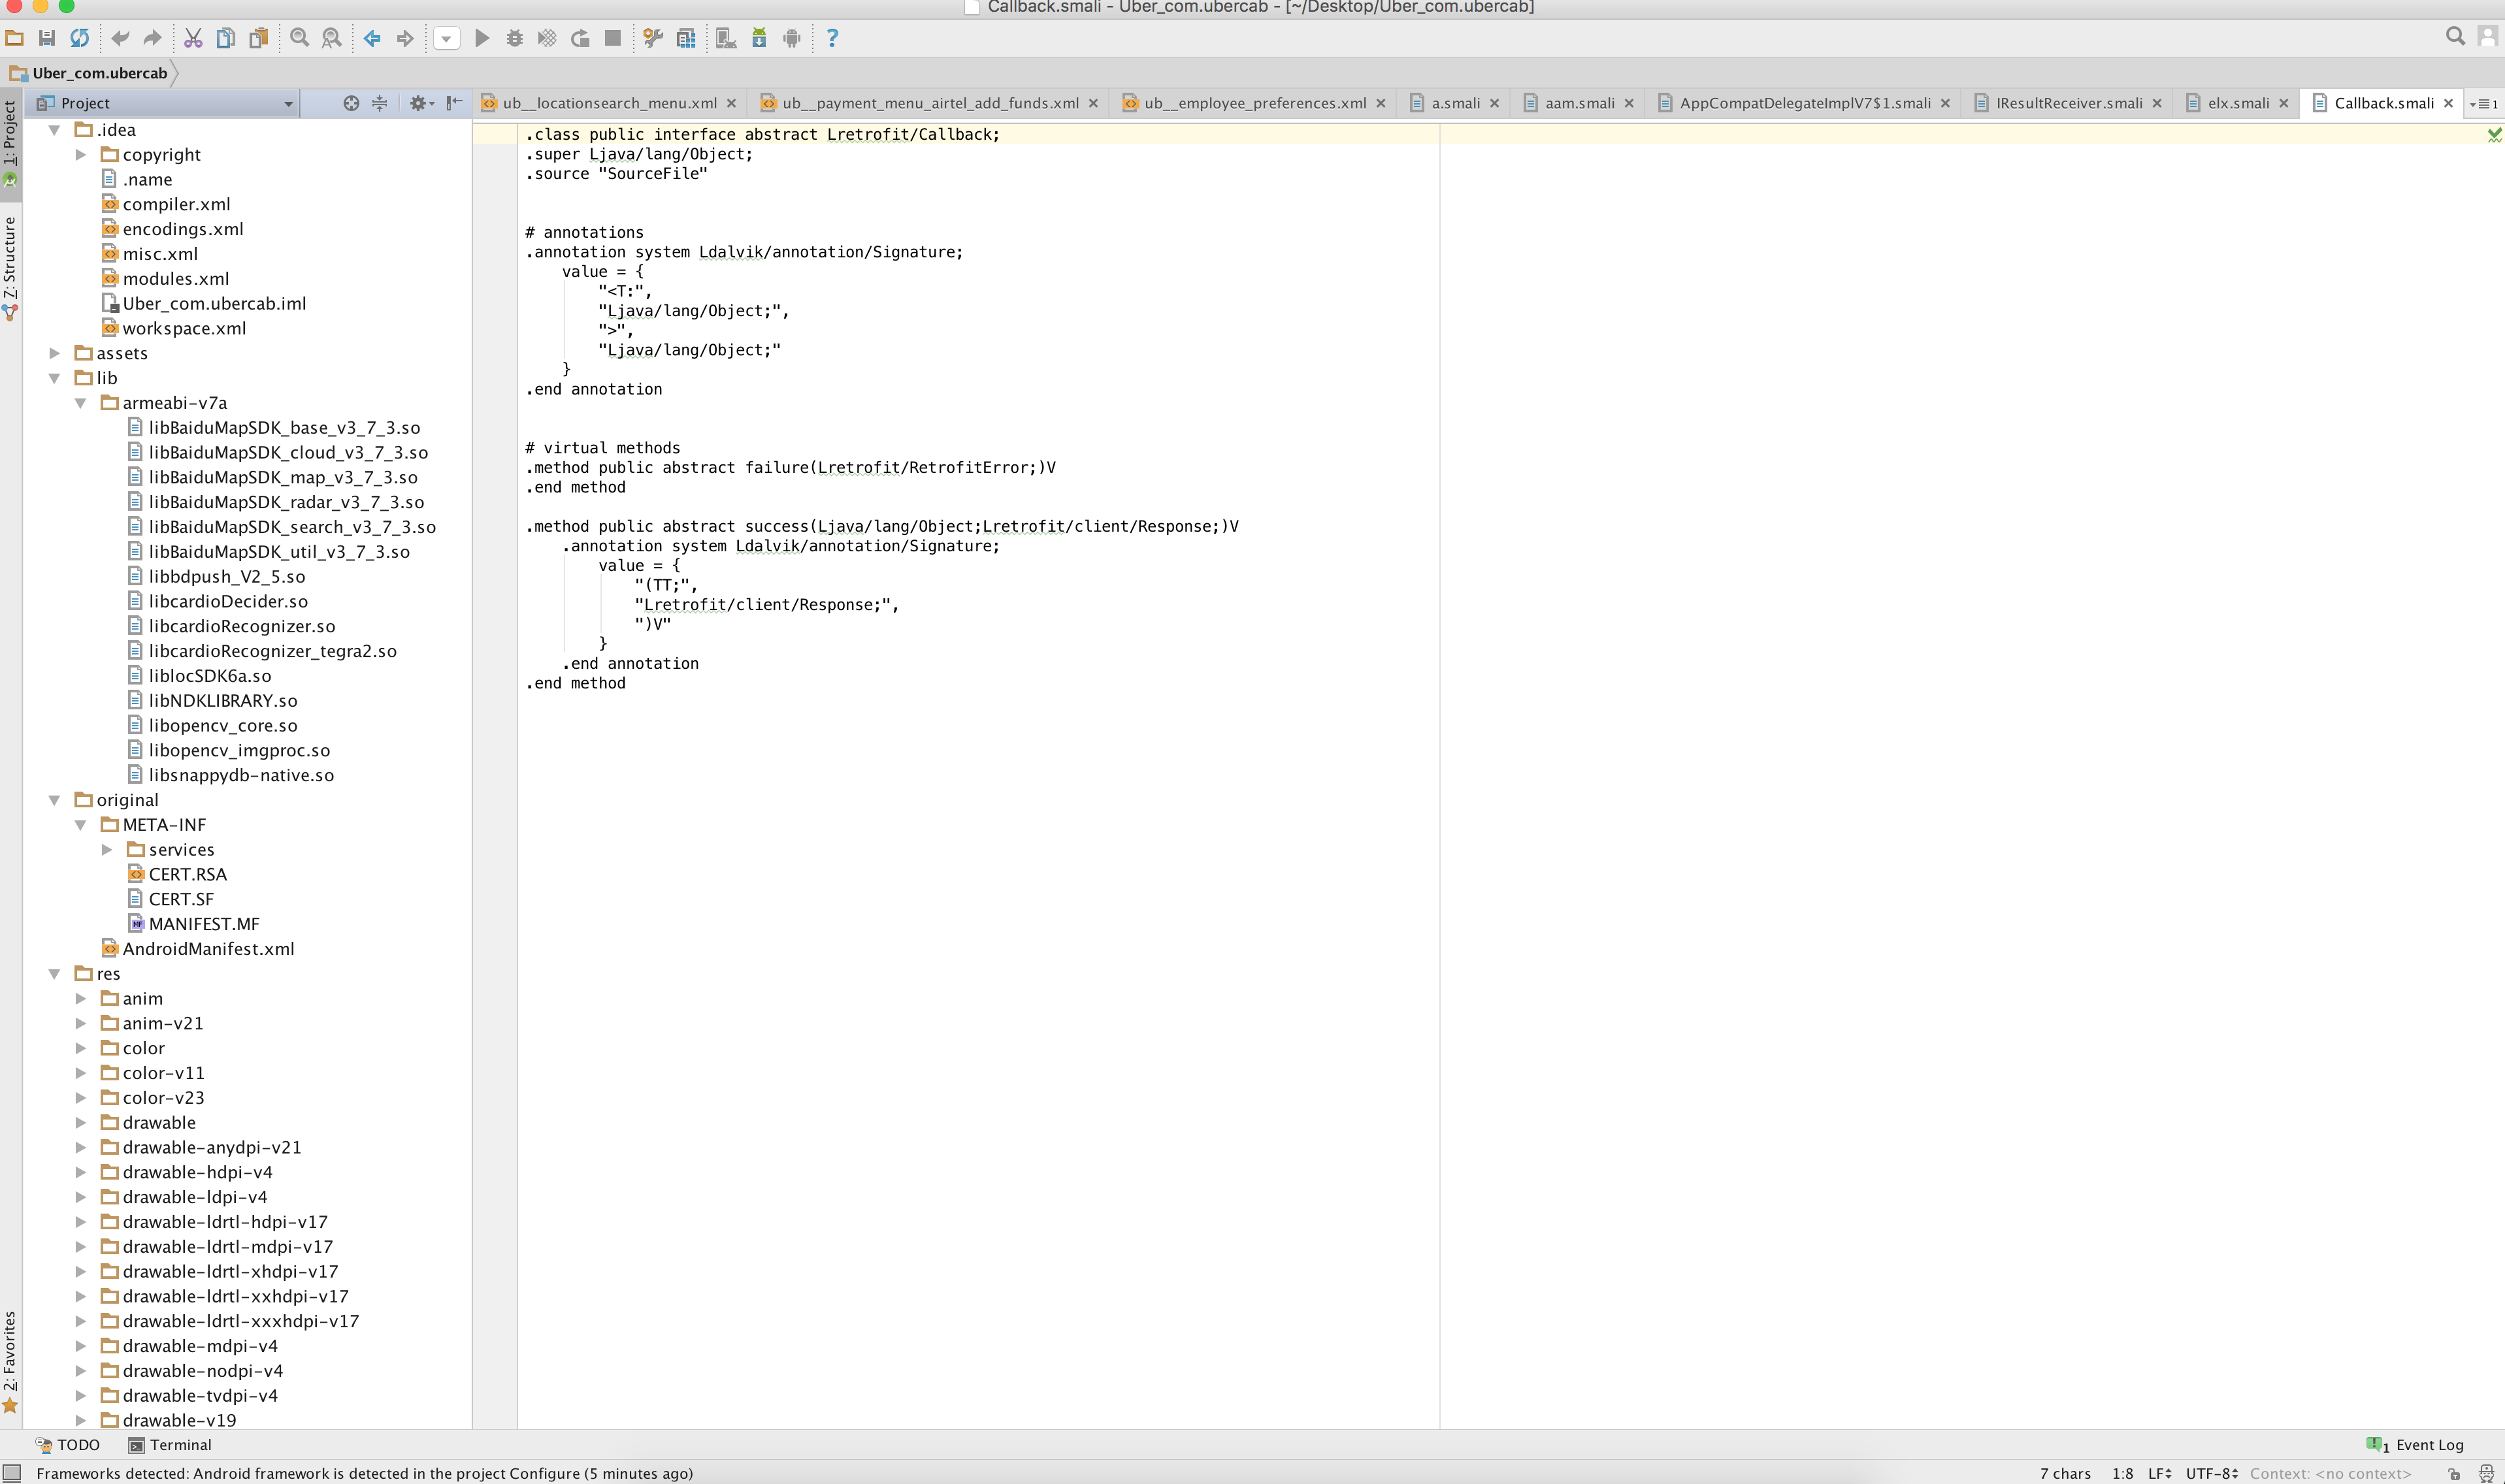This screenshot has height=1484, width=2505.
Task: Search everywhere using top-right magnifier
Action: click(2455, 37)
